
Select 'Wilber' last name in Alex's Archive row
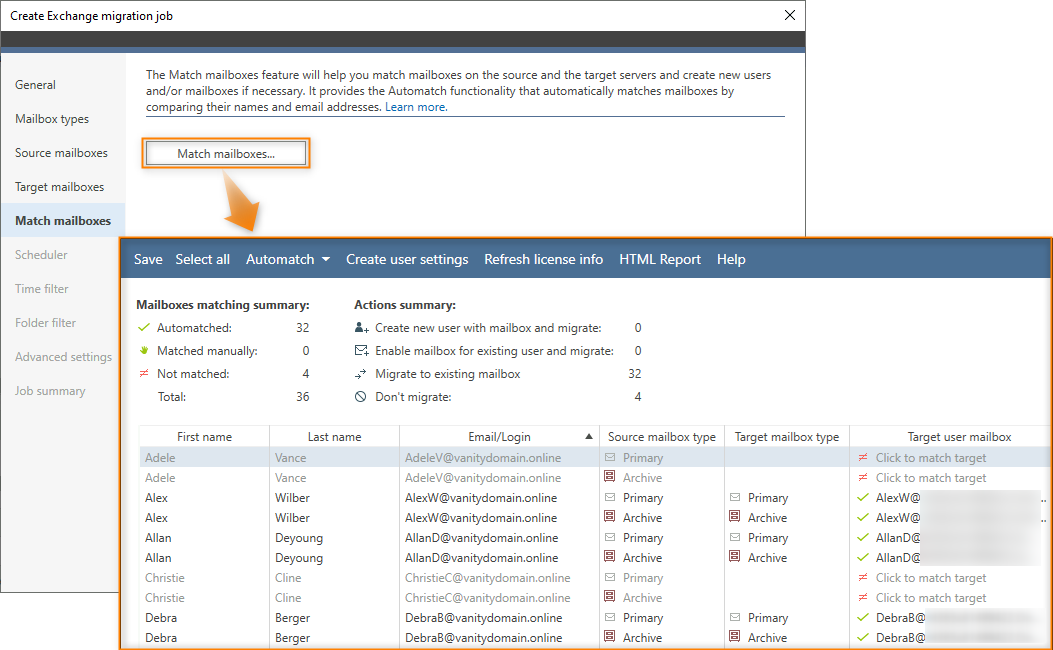pos(292,518)
